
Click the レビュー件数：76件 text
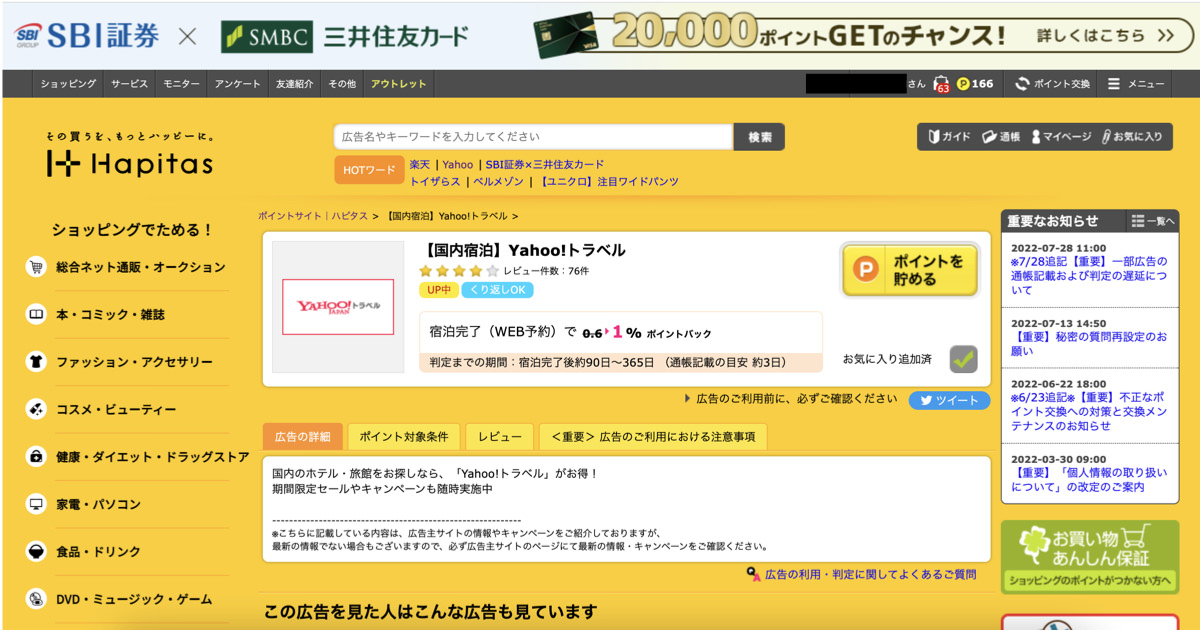pyautogui.click(x=546, y=271)
